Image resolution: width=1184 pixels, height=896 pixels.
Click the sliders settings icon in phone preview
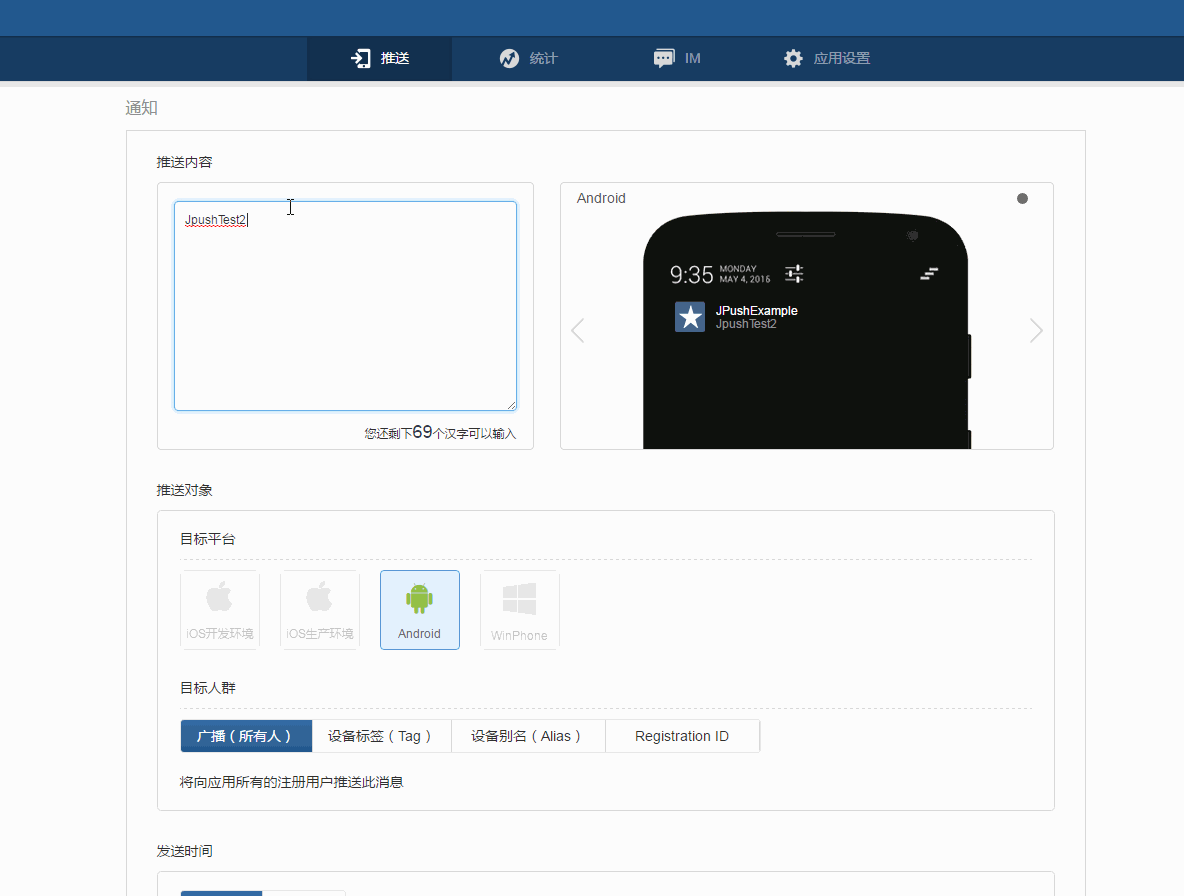coord(794,273)
